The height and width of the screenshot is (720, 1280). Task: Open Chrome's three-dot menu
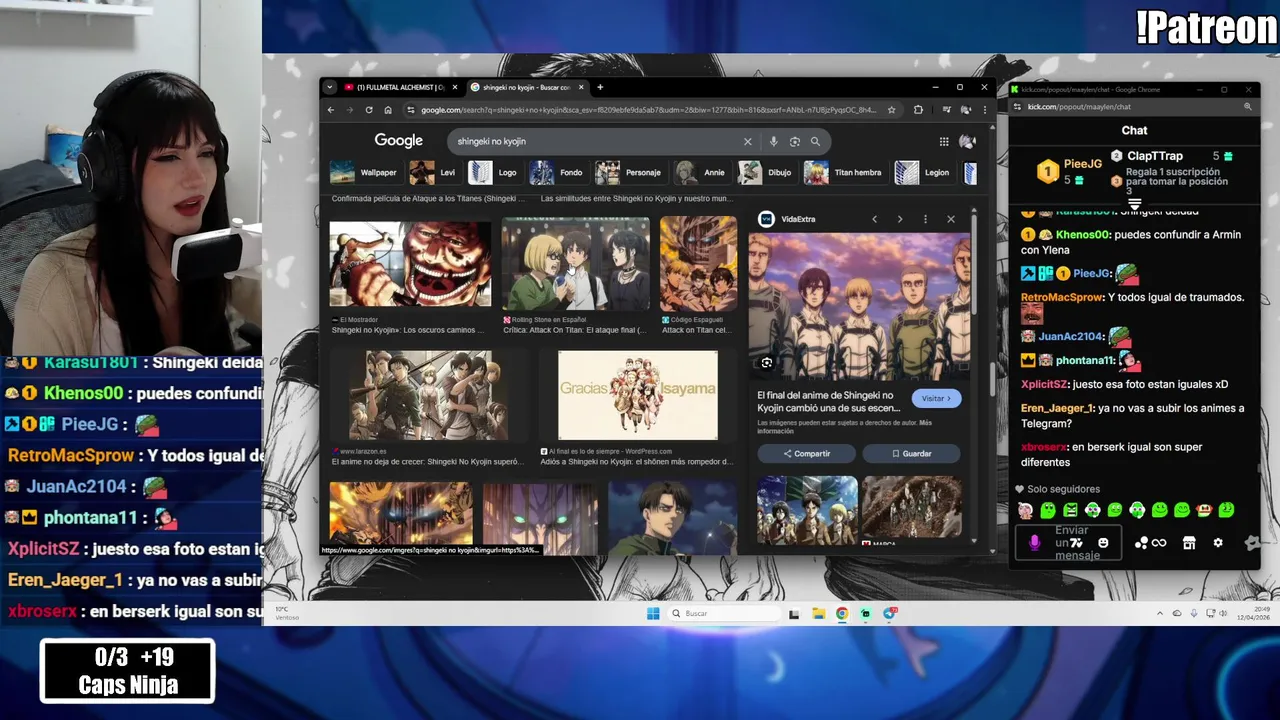point(984,110)
